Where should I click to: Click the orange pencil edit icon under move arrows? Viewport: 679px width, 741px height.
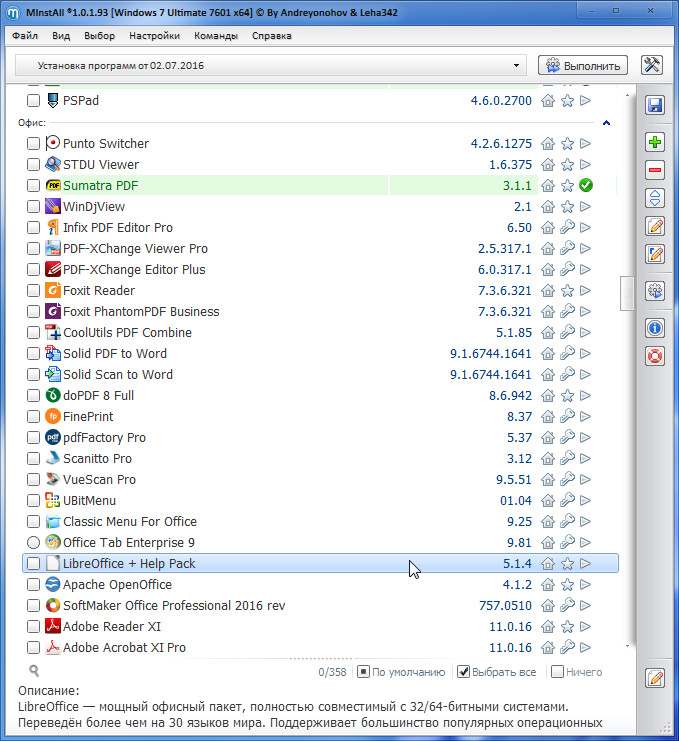click(x=655, y=226)
